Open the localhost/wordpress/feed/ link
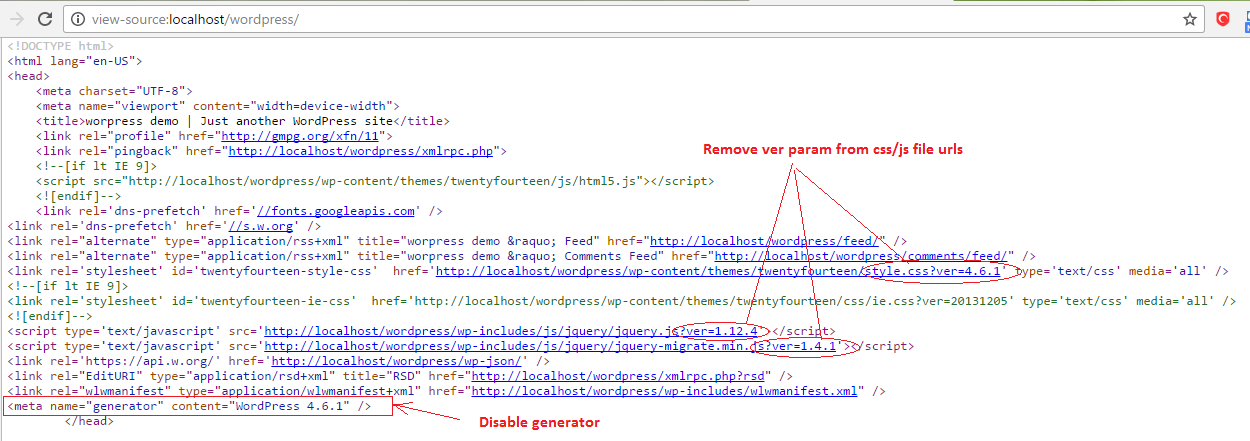The height and width of the screenshot is (441, 1250). click(765, 241)
